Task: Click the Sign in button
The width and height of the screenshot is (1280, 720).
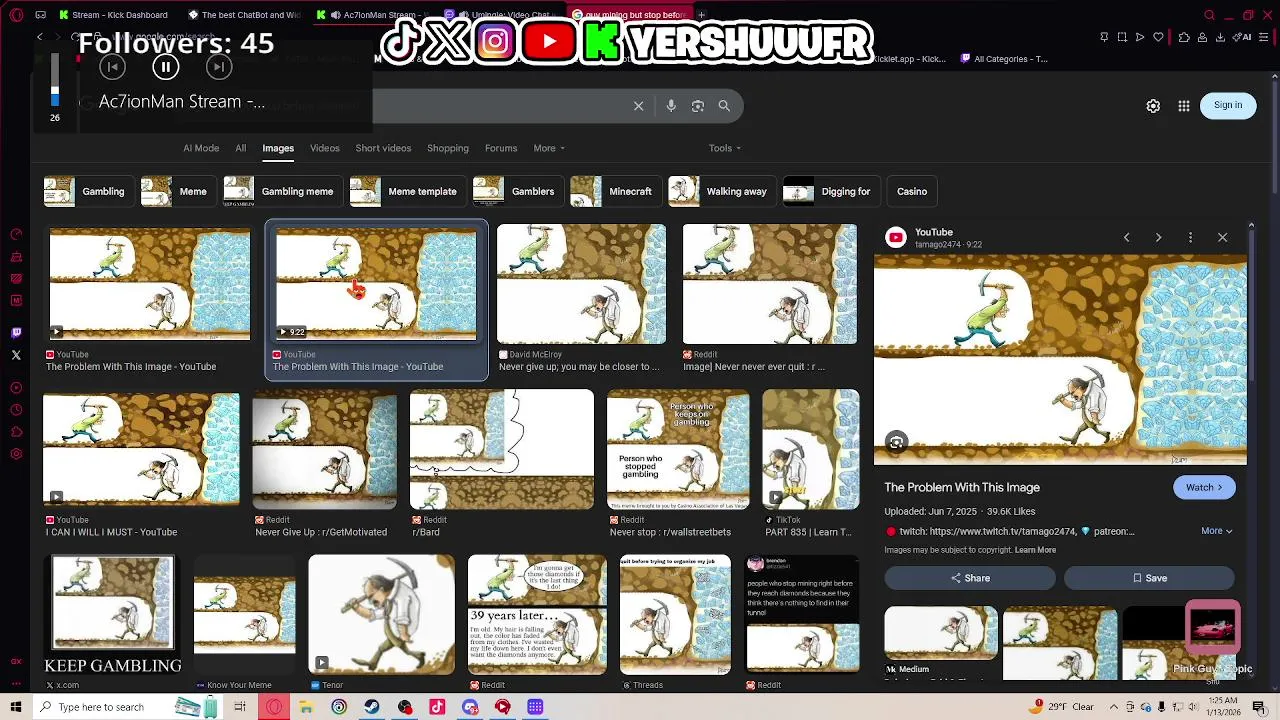Action: click(1228, 105)
